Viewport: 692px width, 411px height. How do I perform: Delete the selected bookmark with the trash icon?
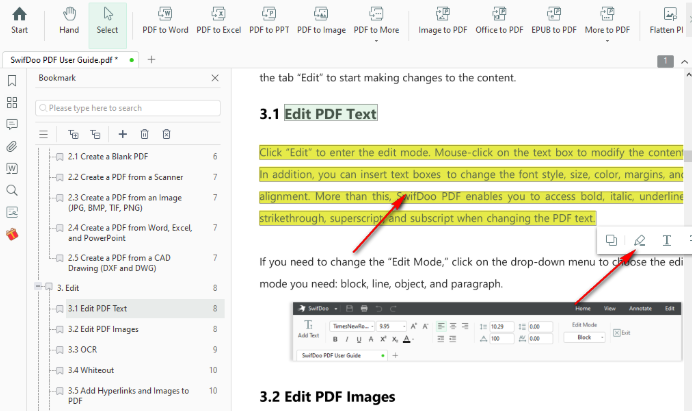(x=144, y=134)
